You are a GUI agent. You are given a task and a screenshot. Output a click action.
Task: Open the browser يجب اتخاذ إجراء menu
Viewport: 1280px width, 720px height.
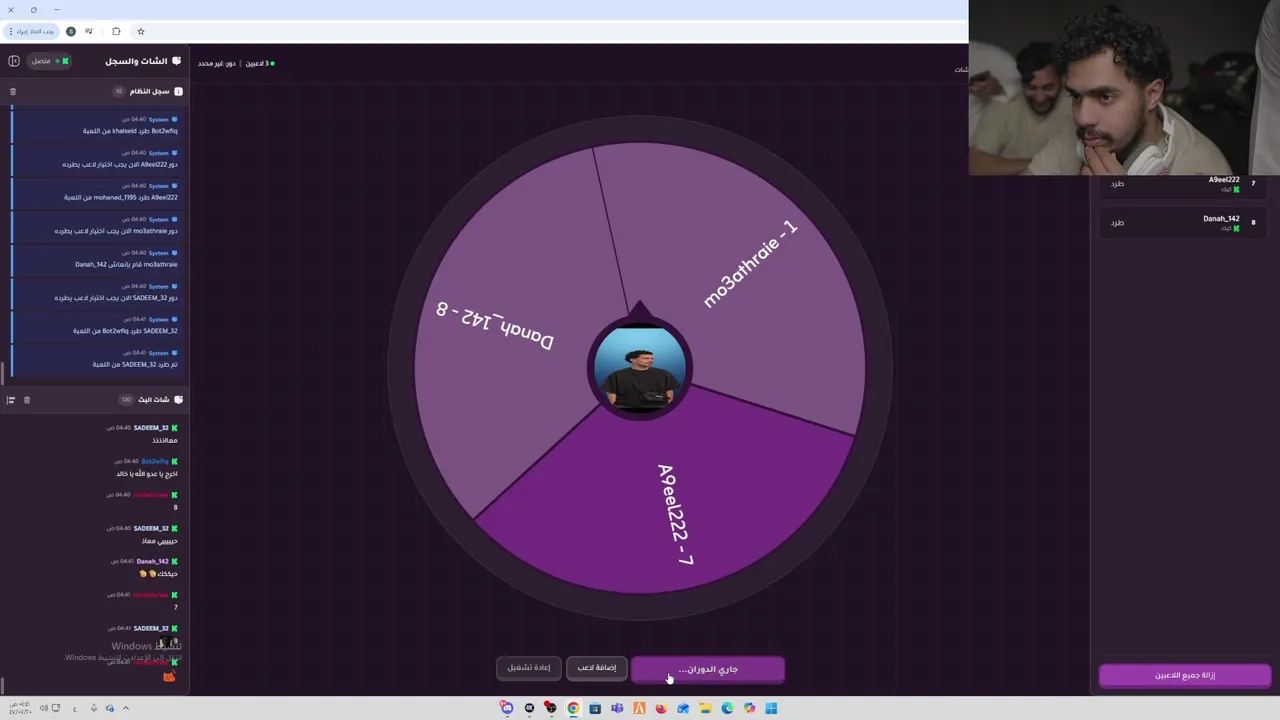tap(32, 31)
